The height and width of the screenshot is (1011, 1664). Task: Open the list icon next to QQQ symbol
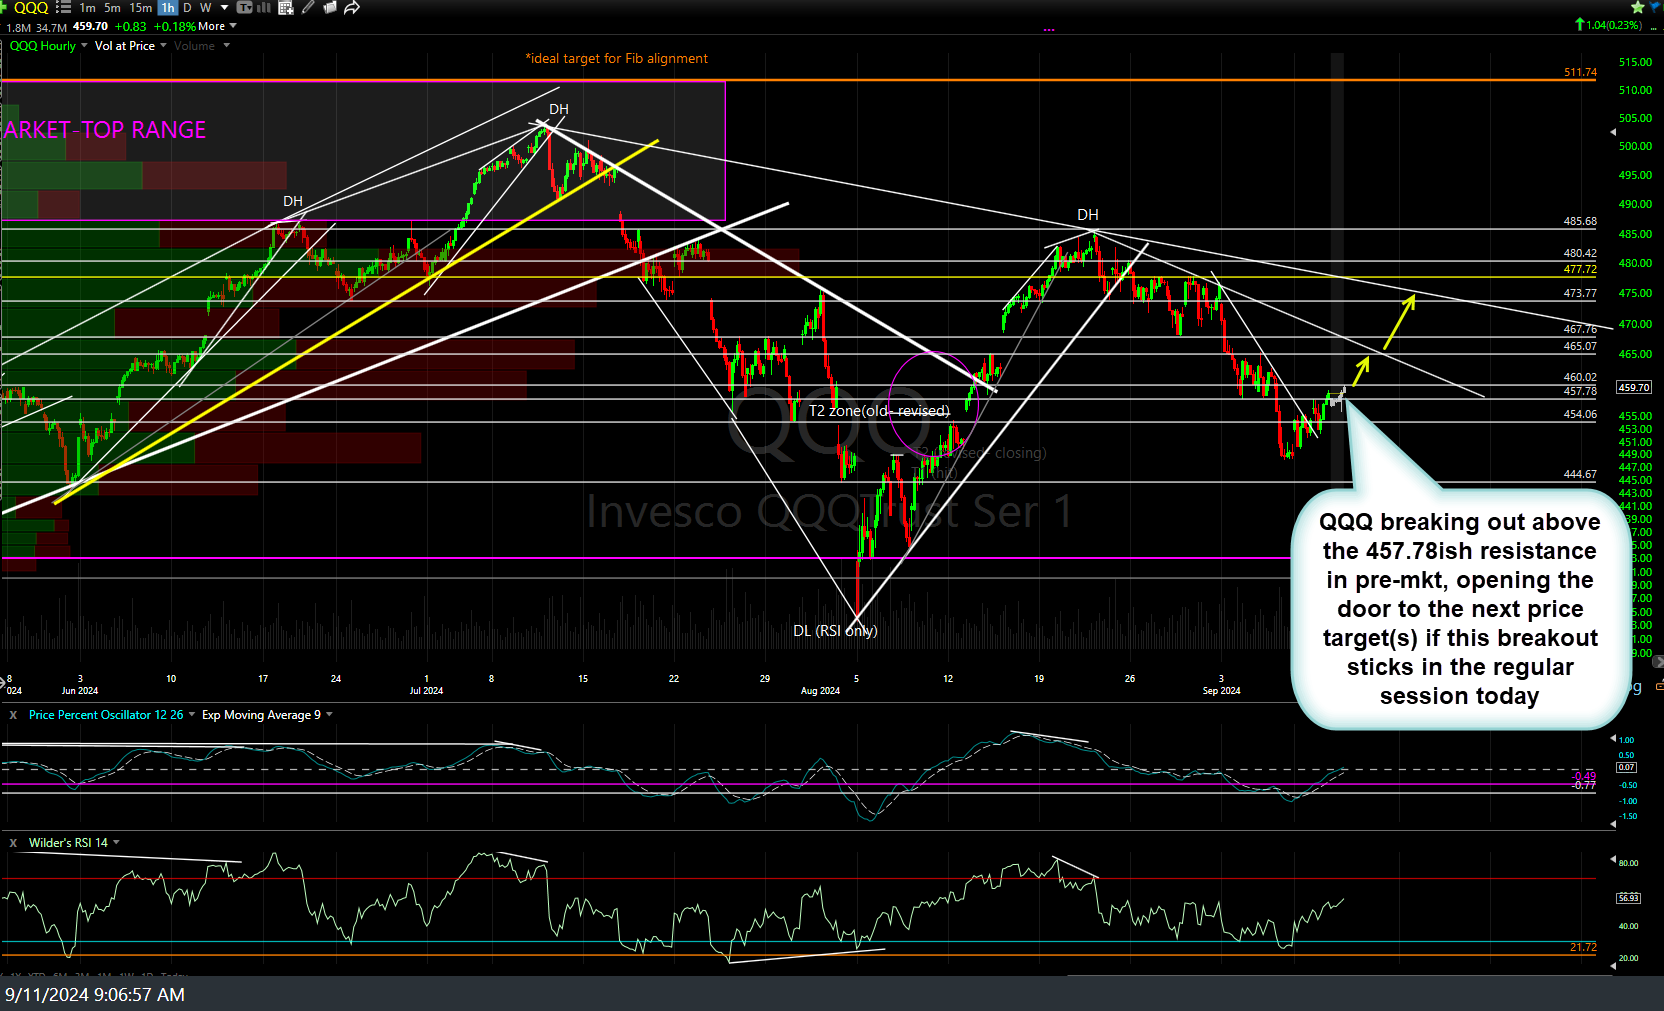coord(62,8)
